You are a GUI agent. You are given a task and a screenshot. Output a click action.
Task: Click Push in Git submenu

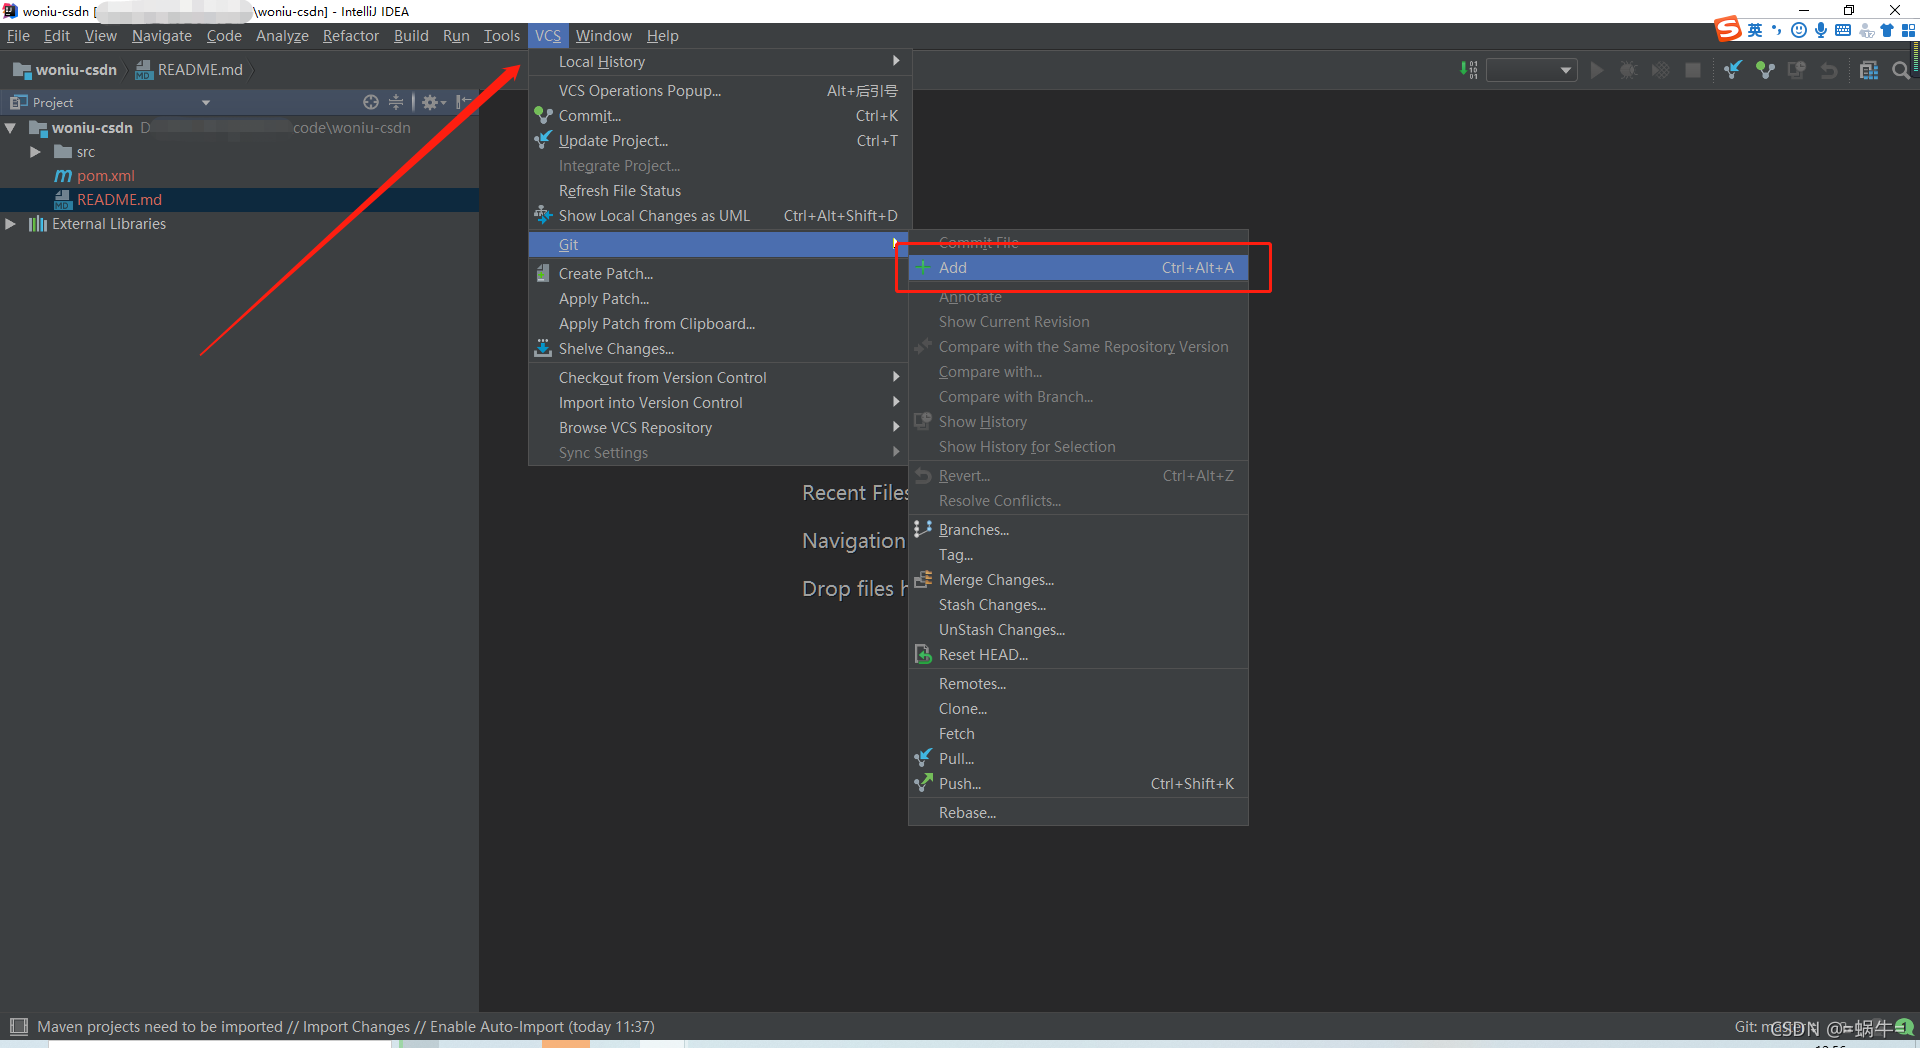[1078, 784]
